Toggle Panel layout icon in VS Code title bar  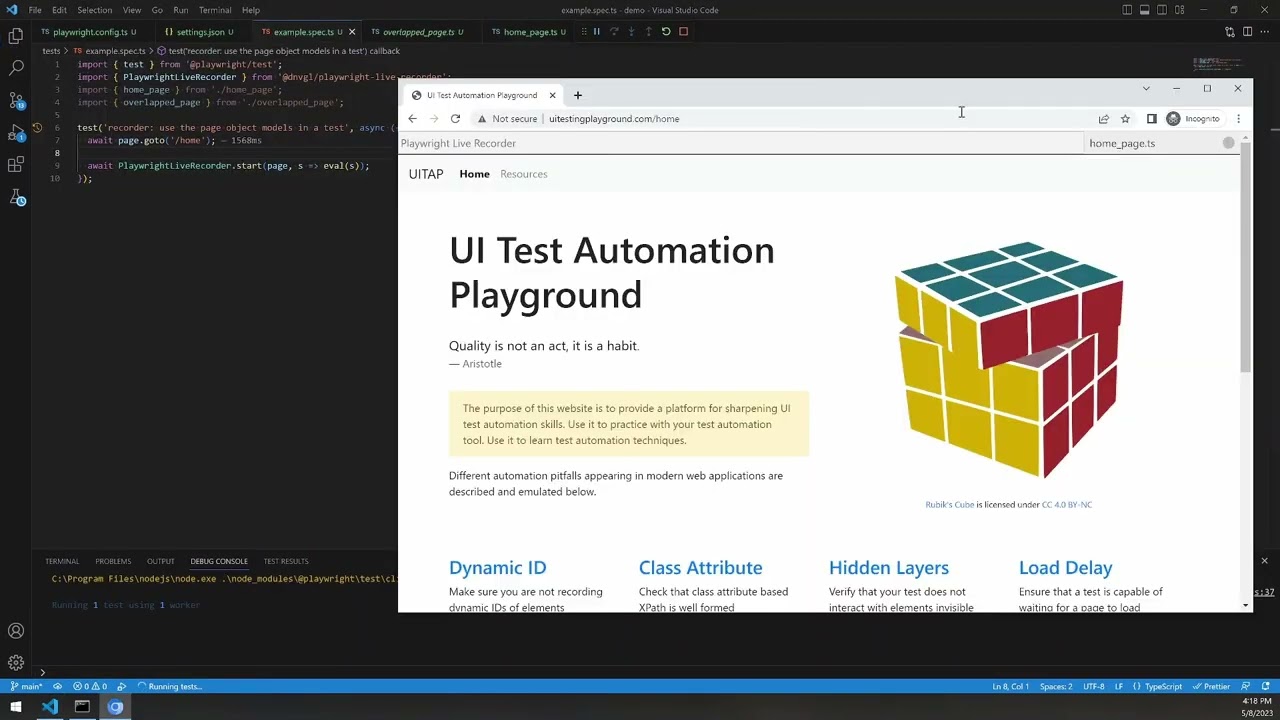(x=1145, y=10)
